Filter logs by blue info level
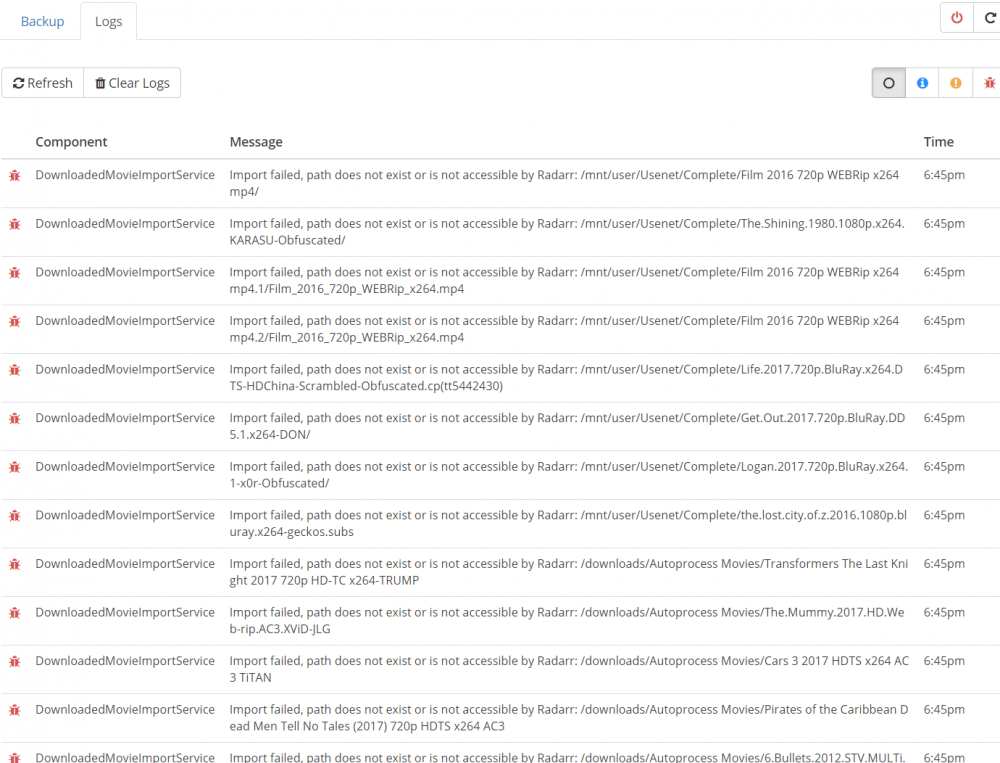Viewport: 1000px width, 763px height. tap(922, 83)
